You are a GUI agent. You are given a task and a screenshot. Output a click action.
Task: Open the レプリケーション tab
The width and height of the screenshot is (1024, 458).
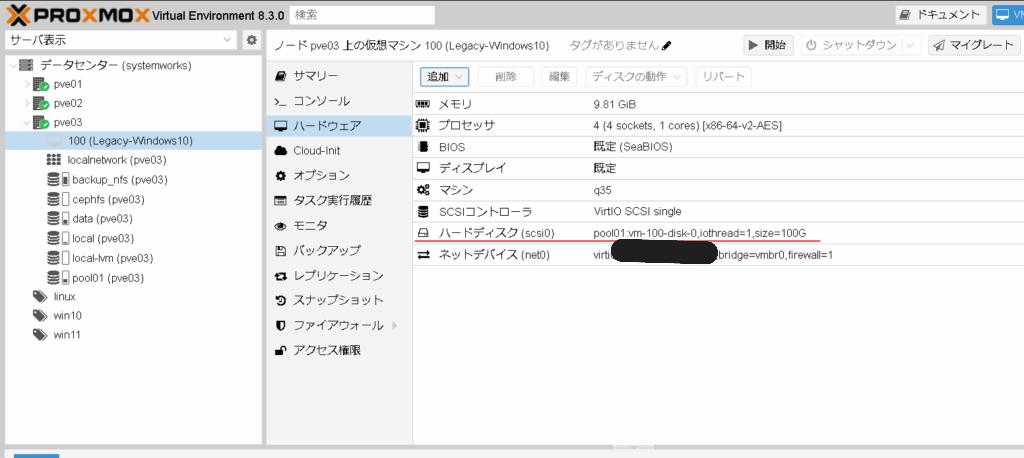click(x=340, y=276)
